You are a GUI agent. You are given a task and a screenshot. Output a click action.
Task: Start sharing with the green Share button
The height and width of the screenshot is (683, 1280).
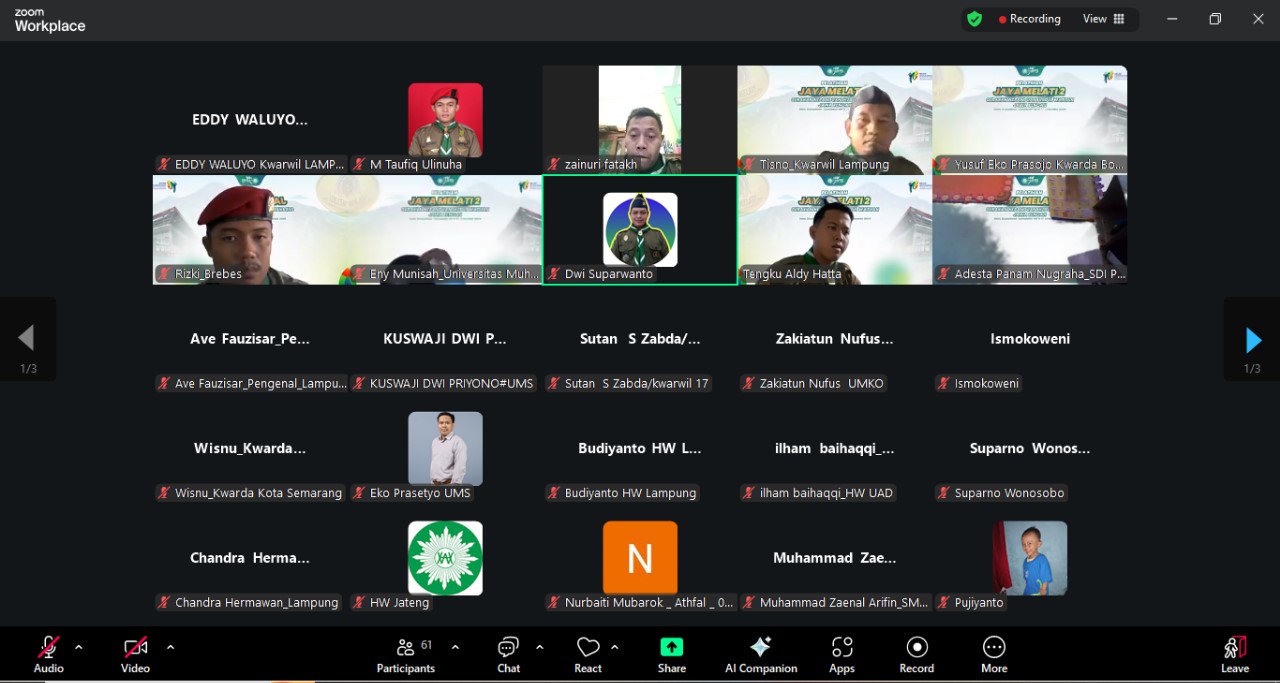tap(671, 654)
